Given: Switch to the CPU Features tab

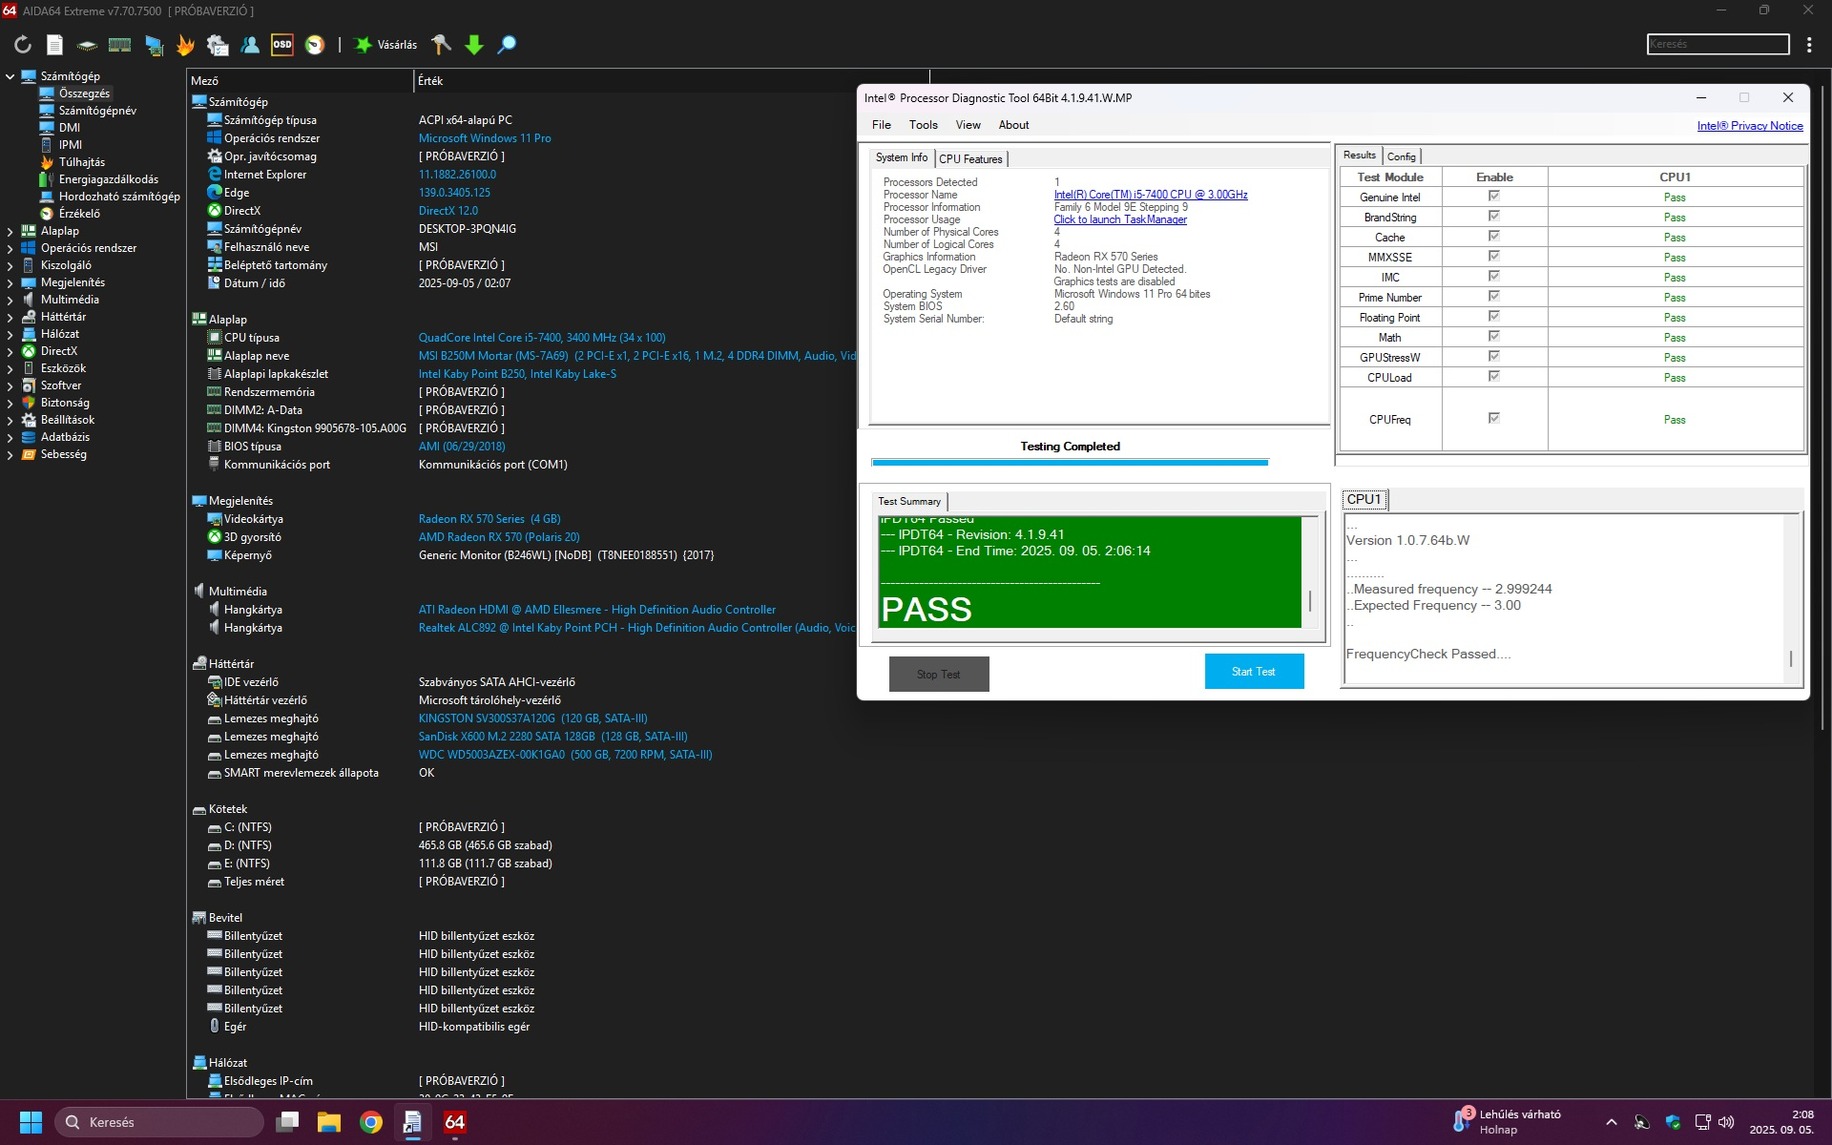Looking at the screenshot, I should click(970, 159).
